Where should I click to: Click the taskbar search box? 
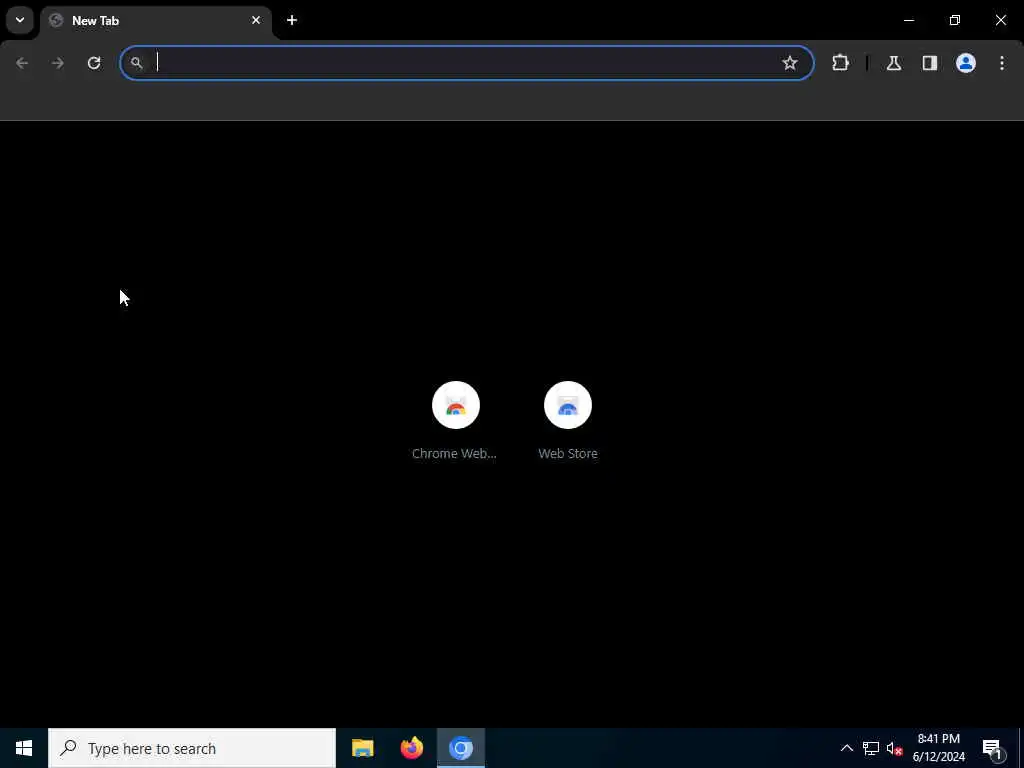coord(192,748)
